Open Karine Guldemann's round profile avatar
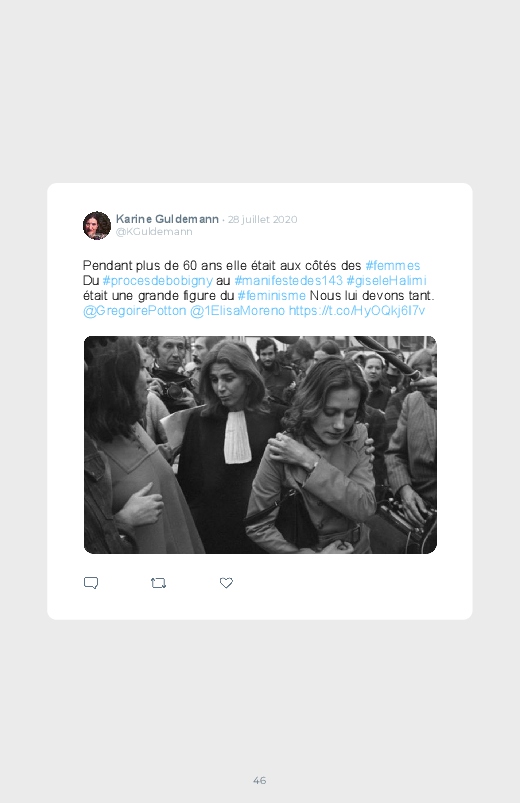Image resolution: width=520 pixels, height=803 pixels. pyautogui.click(x=97, y=225)
